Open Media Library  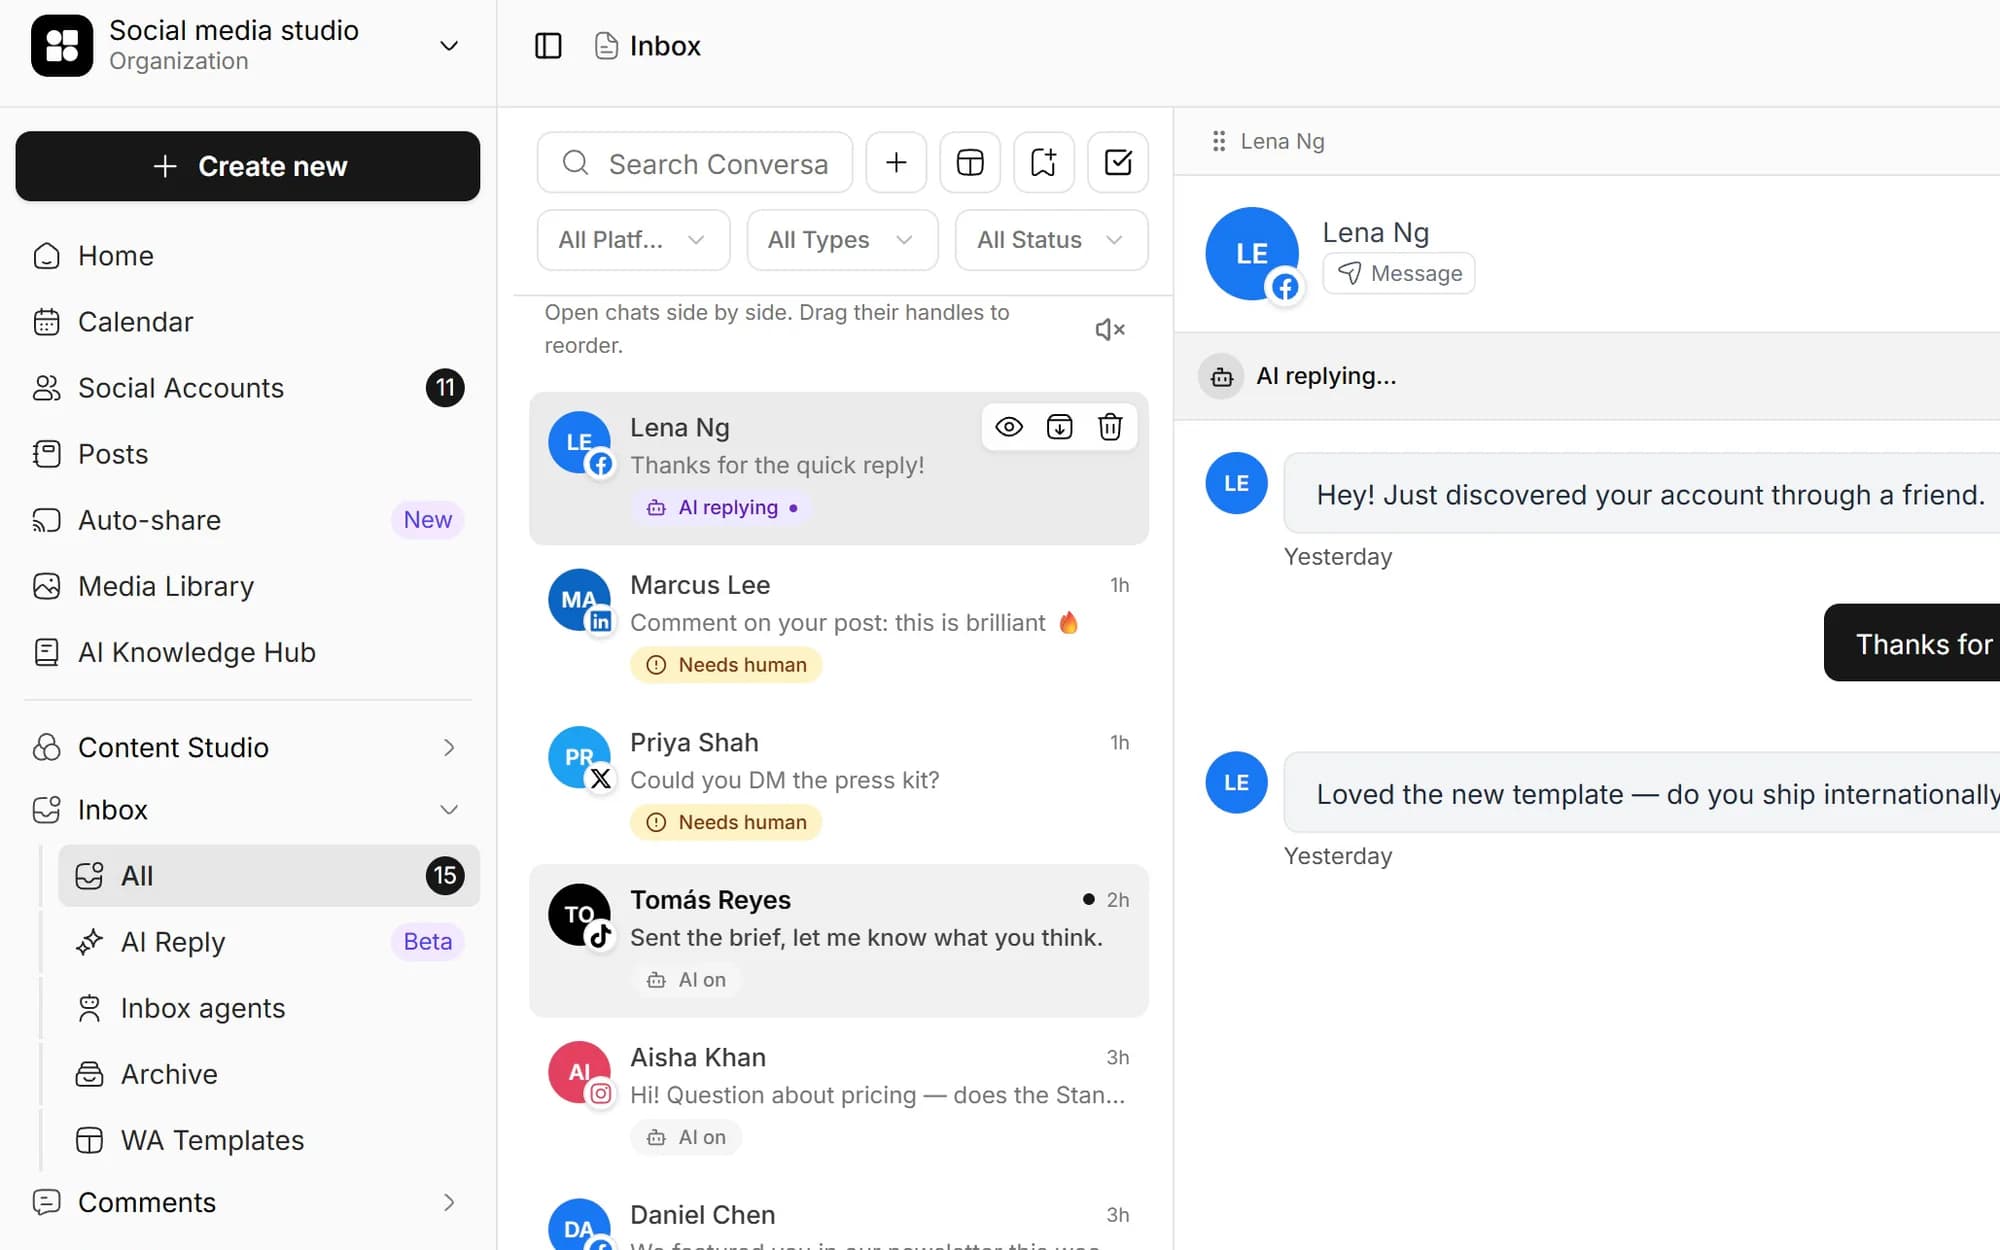248,586
